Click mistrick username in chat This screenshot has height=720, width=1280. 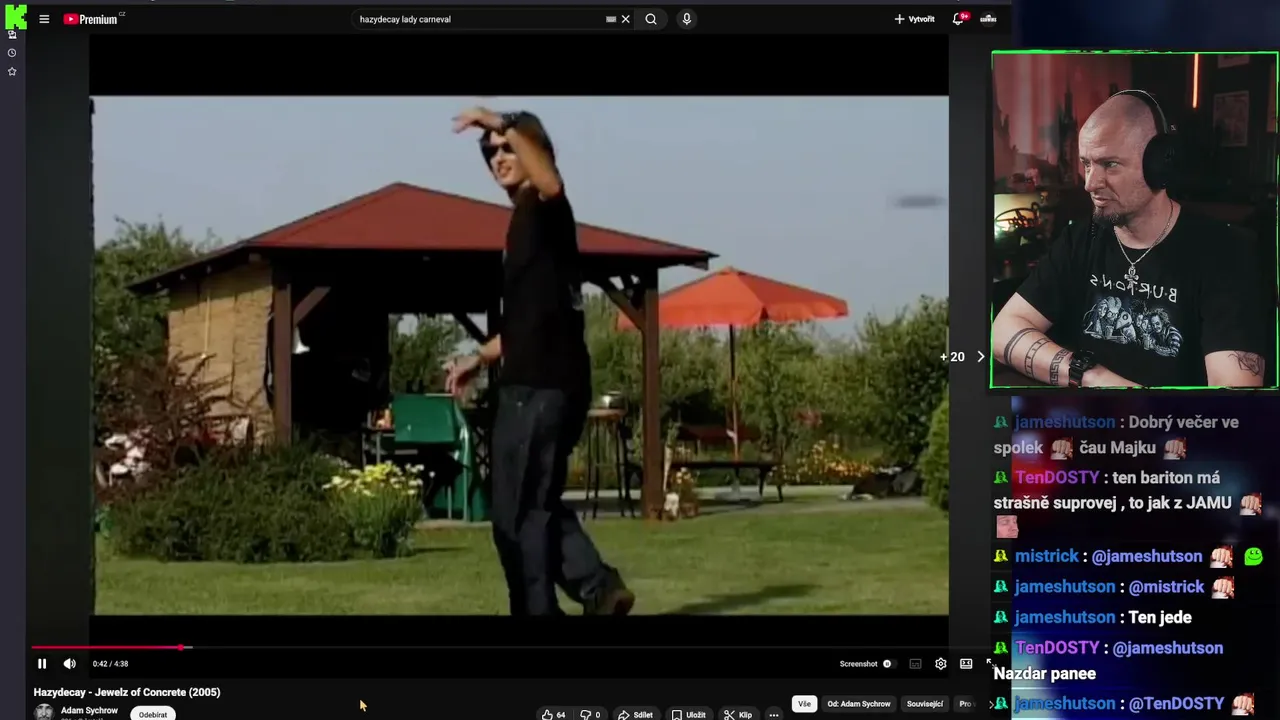(1047, 556)
